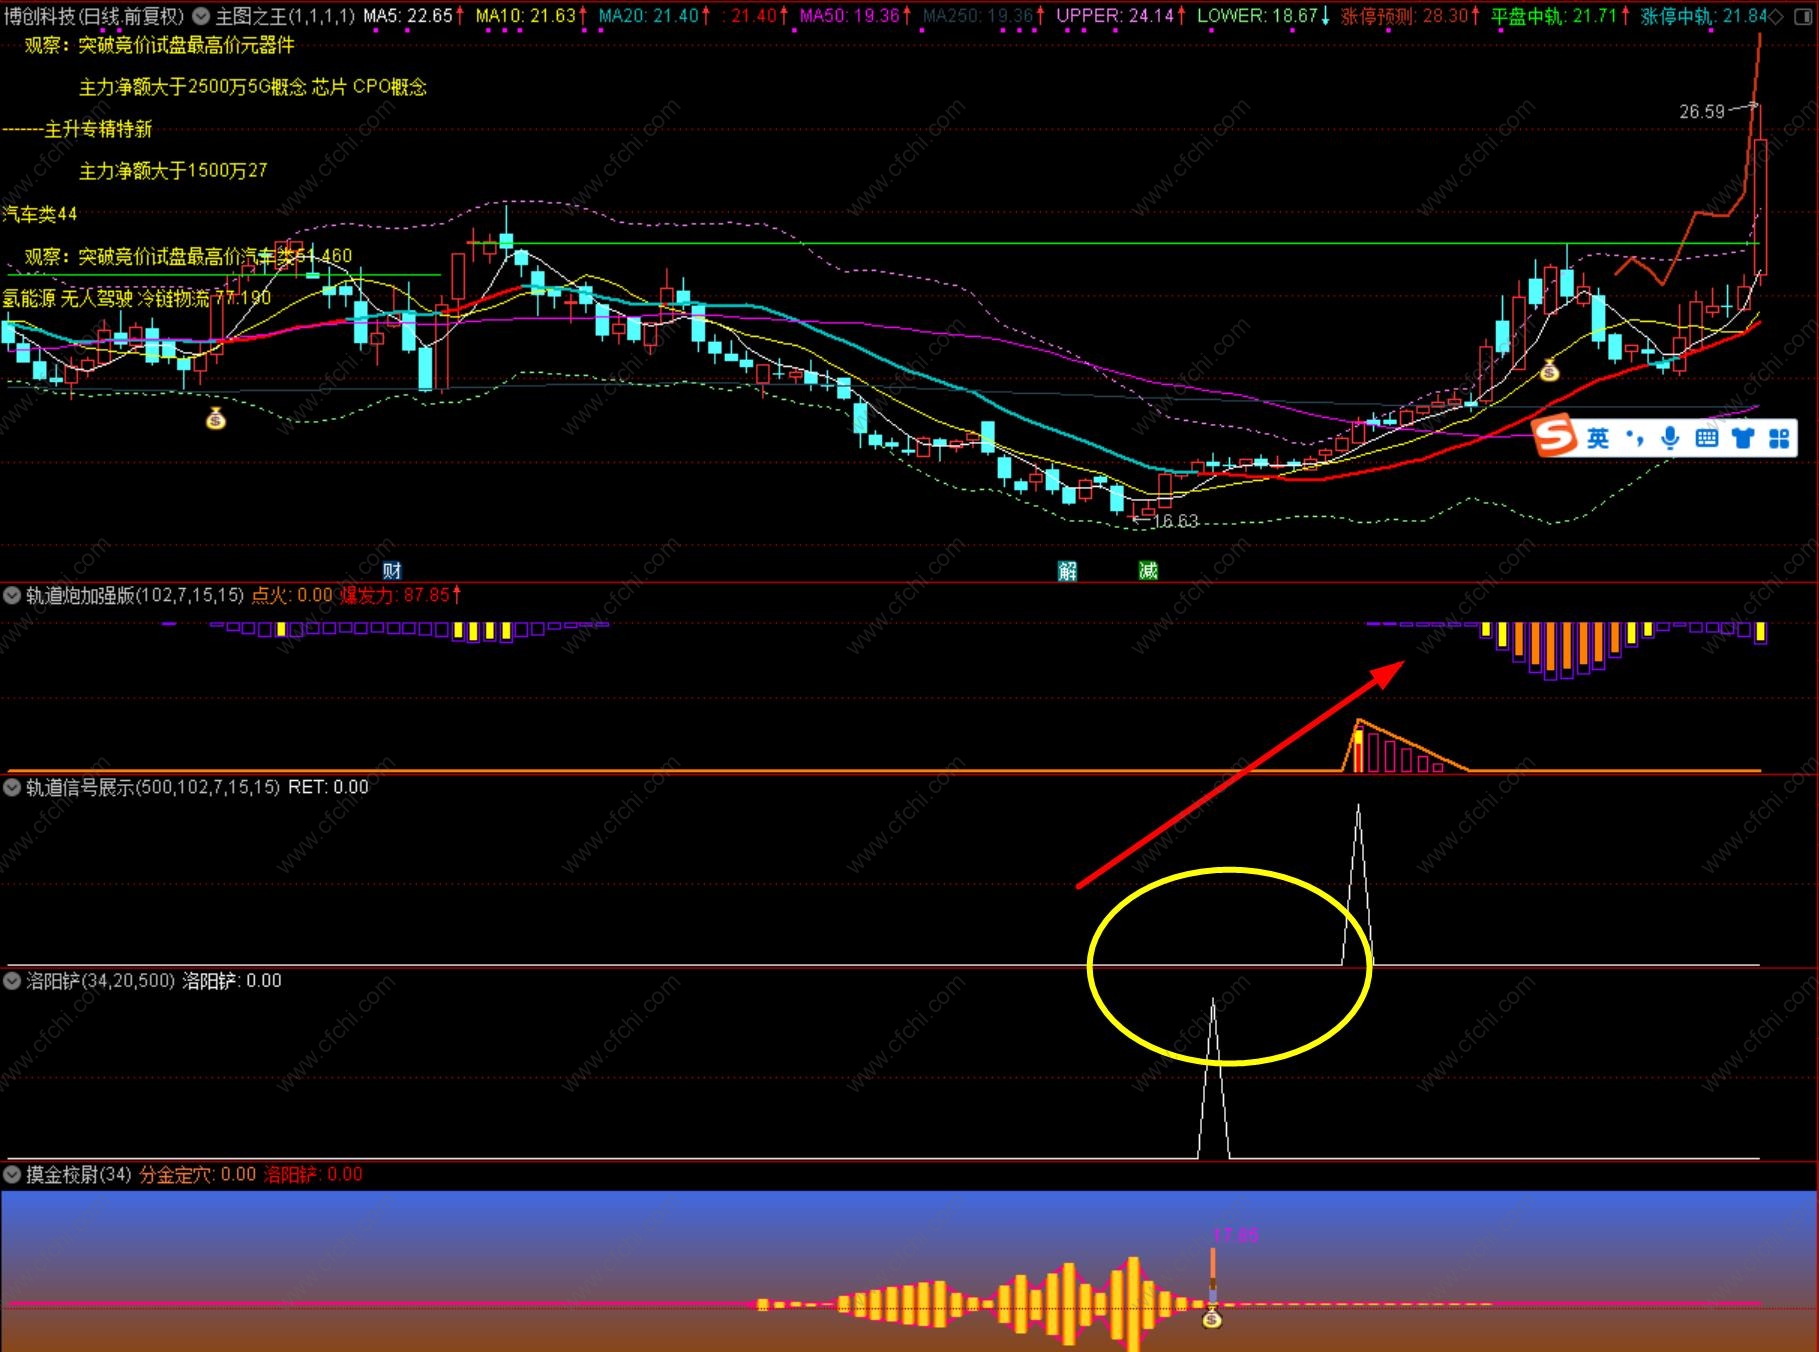Select the MA250: 19.36 value label
The image size is (1819, 1352).
point(978,16)
